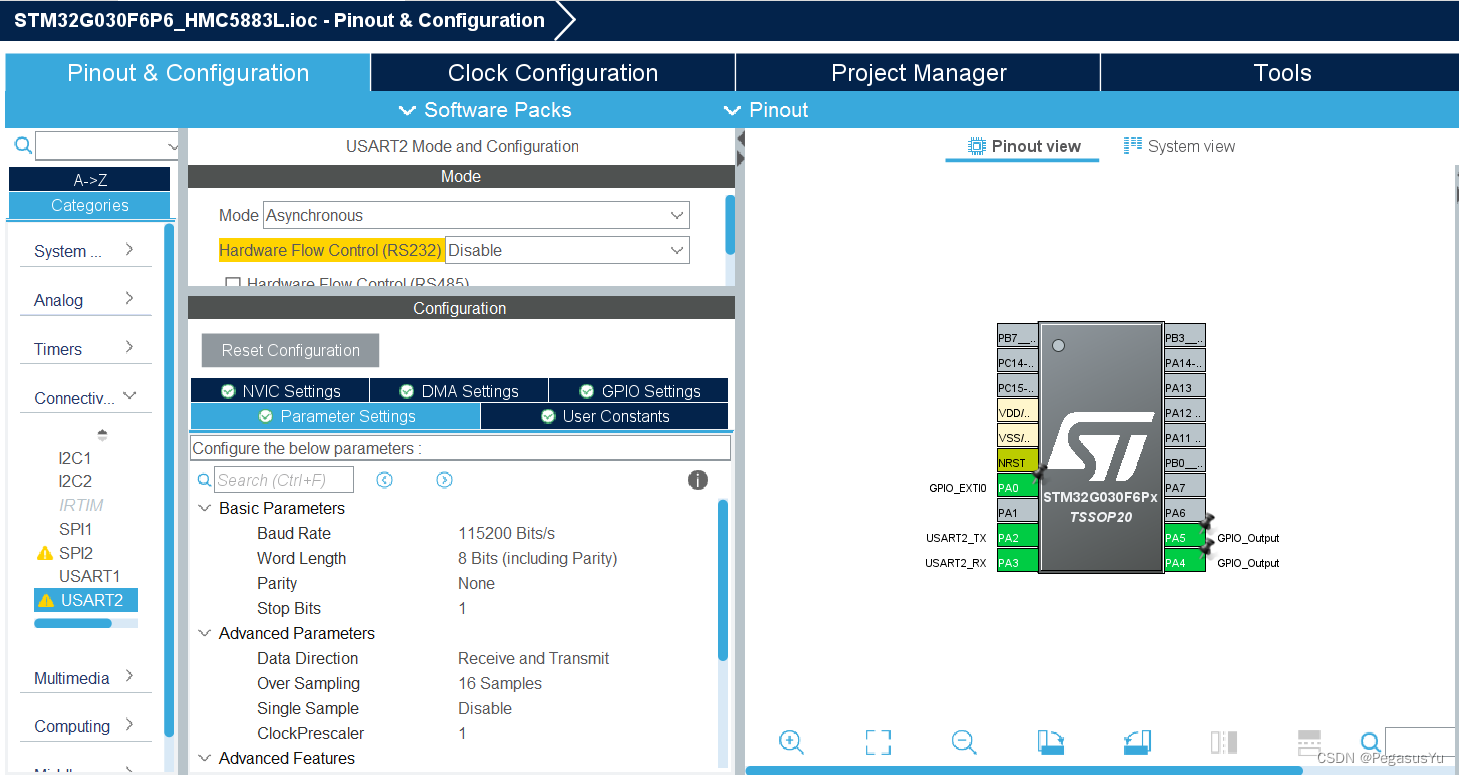Screen dimensions: 1459x775
Task: Collapse the Advanced Features section
Action: 205,758
